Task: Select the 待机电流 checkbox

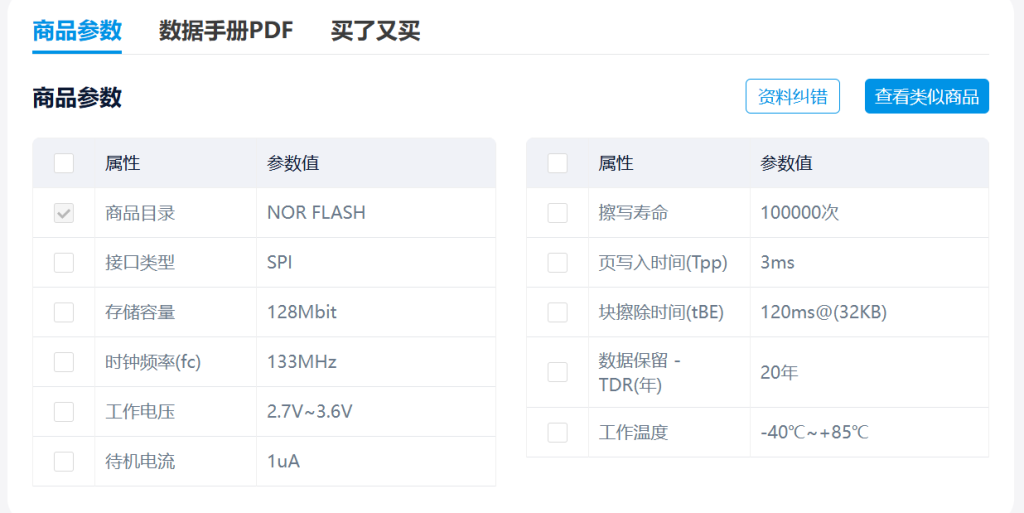Action: (64, 461)
